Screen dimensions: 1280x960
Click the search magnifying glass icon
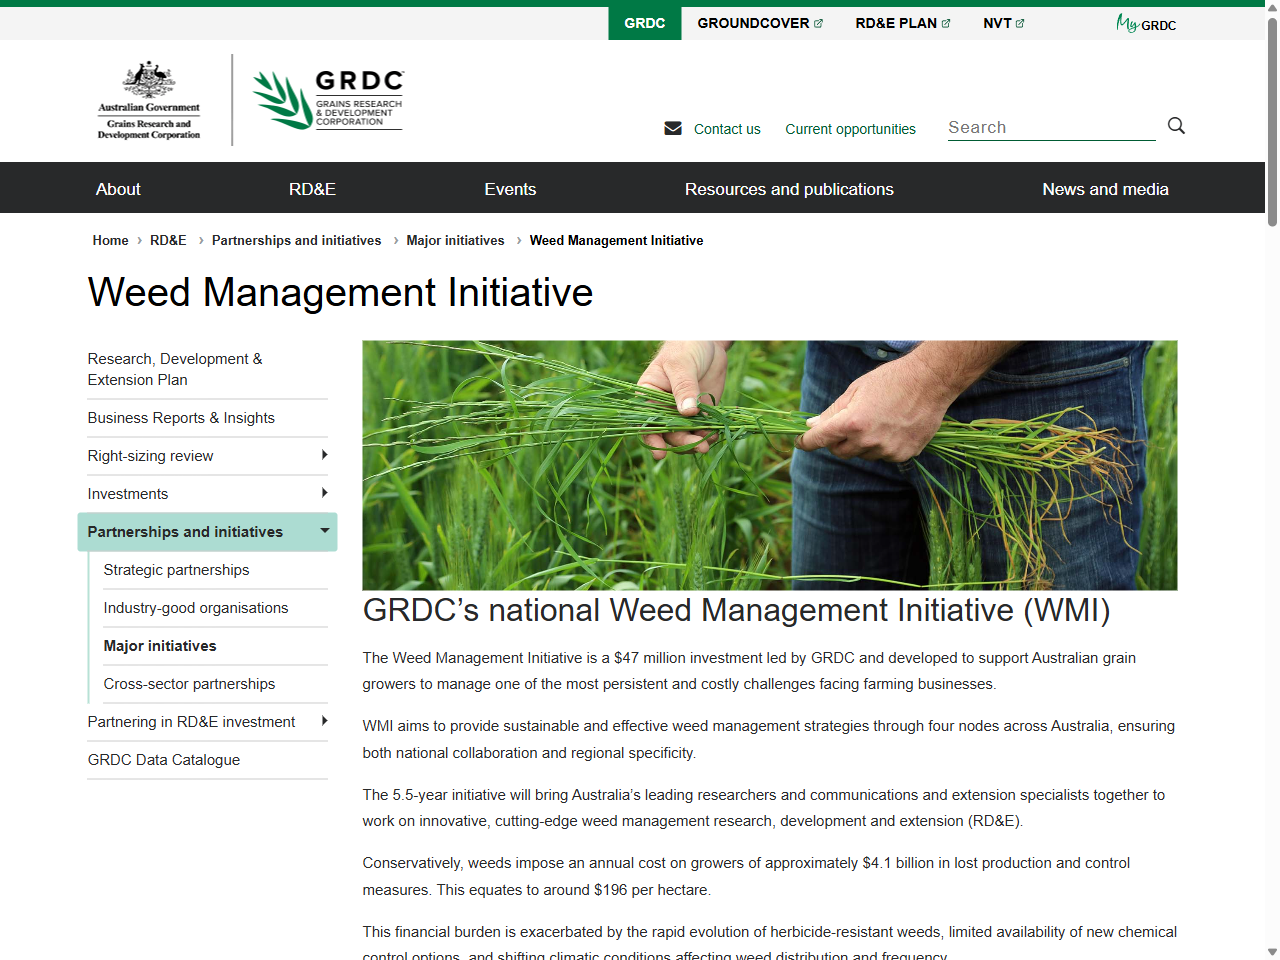coord(1176,126)
